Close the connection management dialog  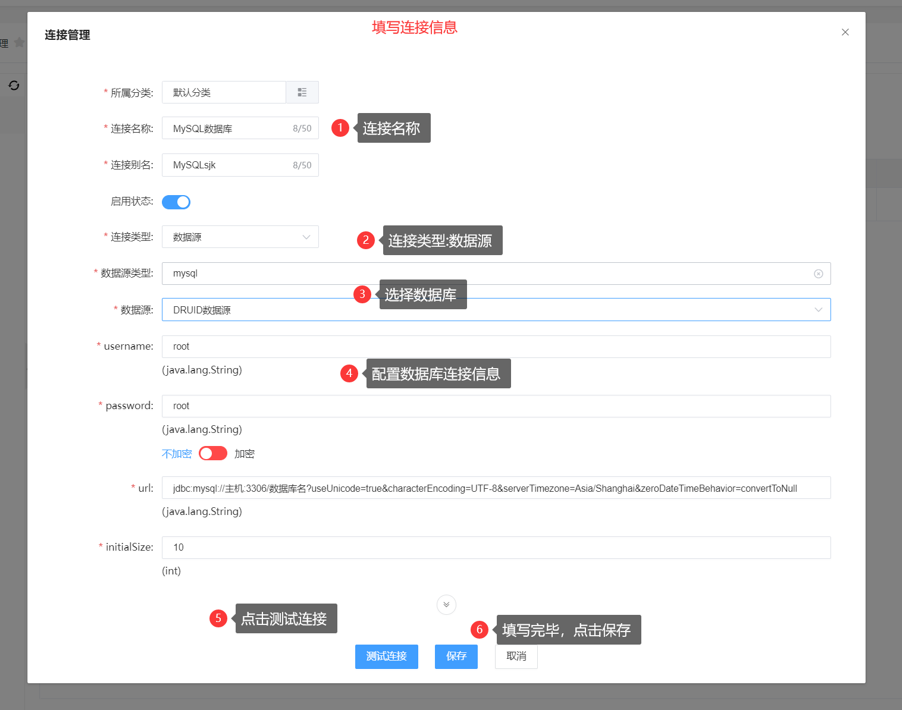tap(845, 33)
